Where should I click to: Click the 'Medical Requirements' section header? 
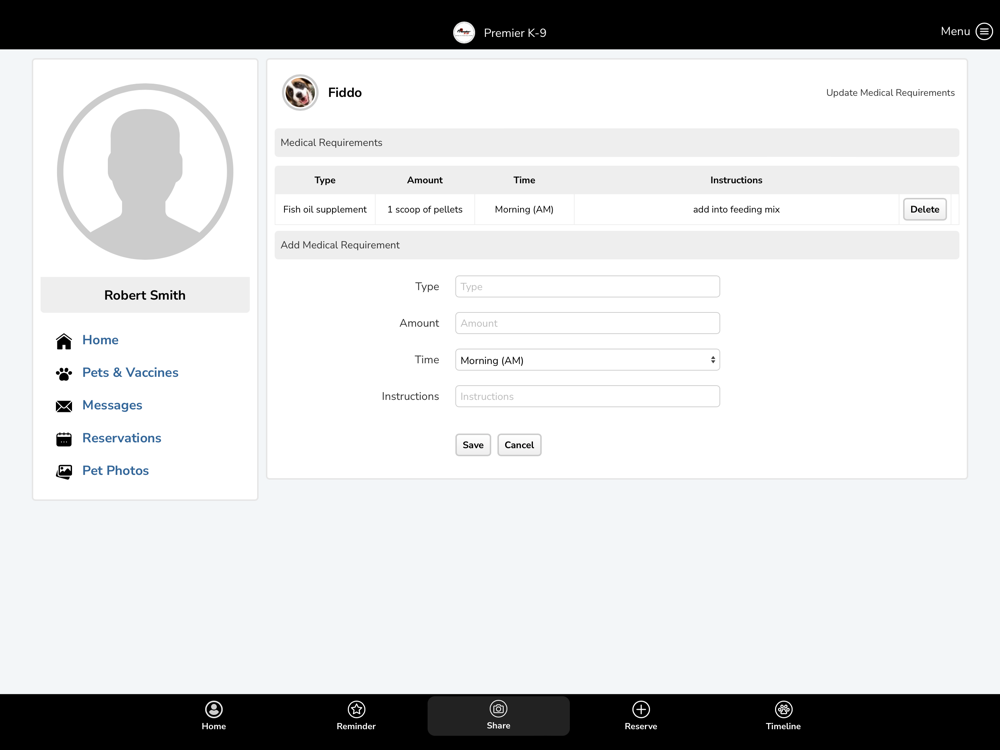[617, 143]
